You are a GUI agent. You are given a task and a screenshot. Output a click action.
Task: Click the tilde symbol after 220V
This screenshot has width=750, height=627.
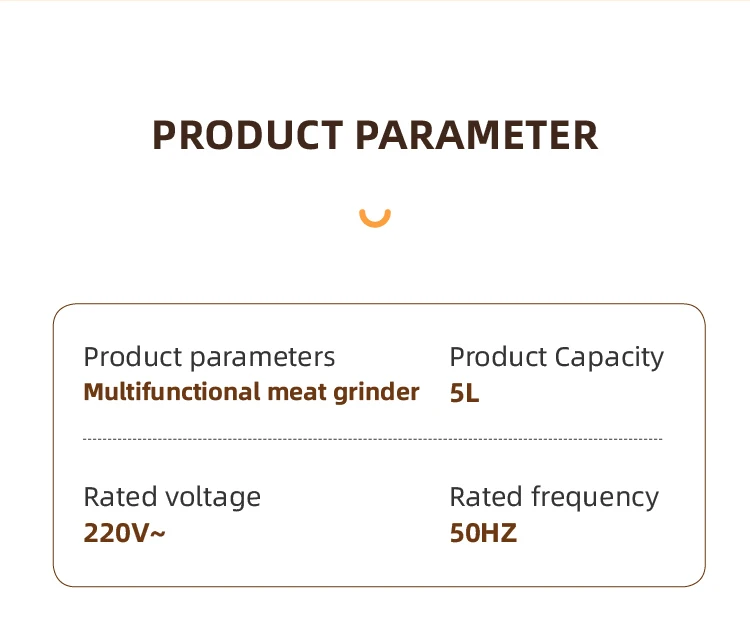tap(158, 534)
